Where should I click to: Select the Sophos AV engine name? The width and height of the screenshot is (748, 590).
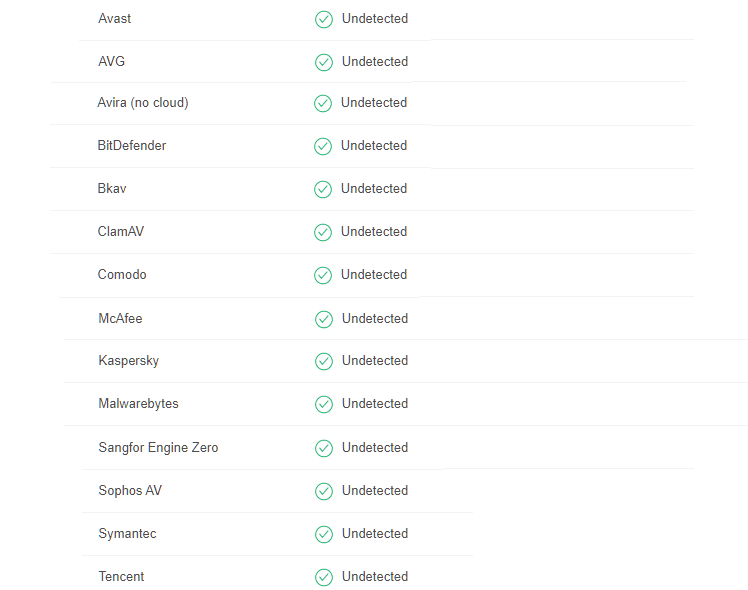[x=130, y=491]
